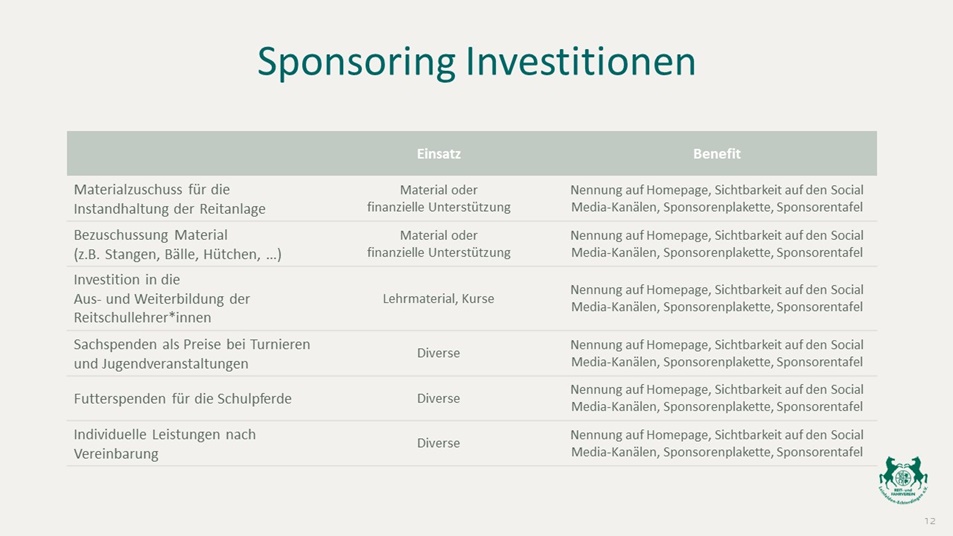Viewport: 953px width, 536px height.
Task: Select the Bezuschussung Material cell
Action: (177, 244)
